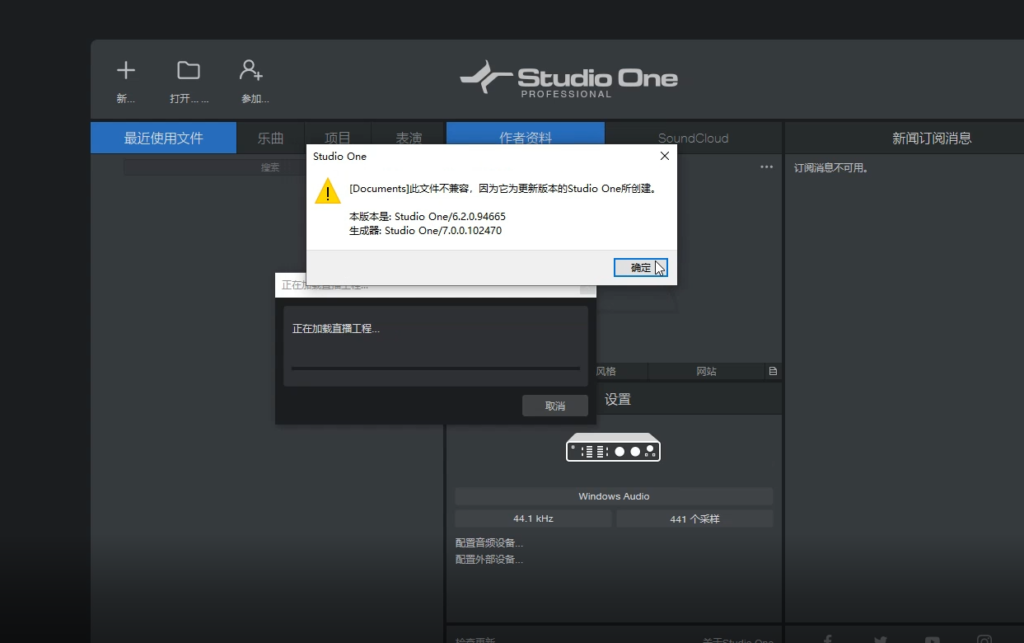Image resolution: width=1024 pixels, height=643 pixels.
Task: Cancel loading the live project
Action: [555, 405]
